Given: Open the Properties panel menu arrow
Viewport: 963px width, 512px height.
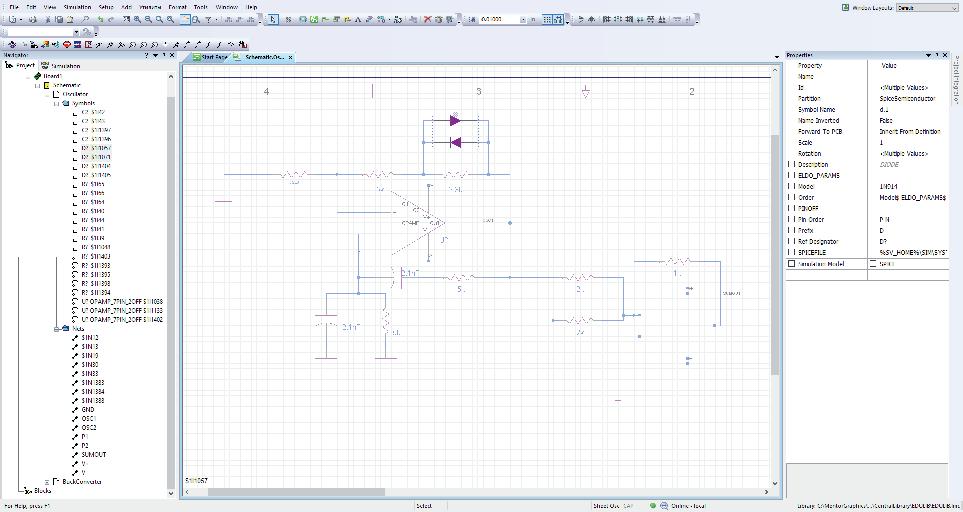Looking at the screenshot, I should tap(928, 55).
